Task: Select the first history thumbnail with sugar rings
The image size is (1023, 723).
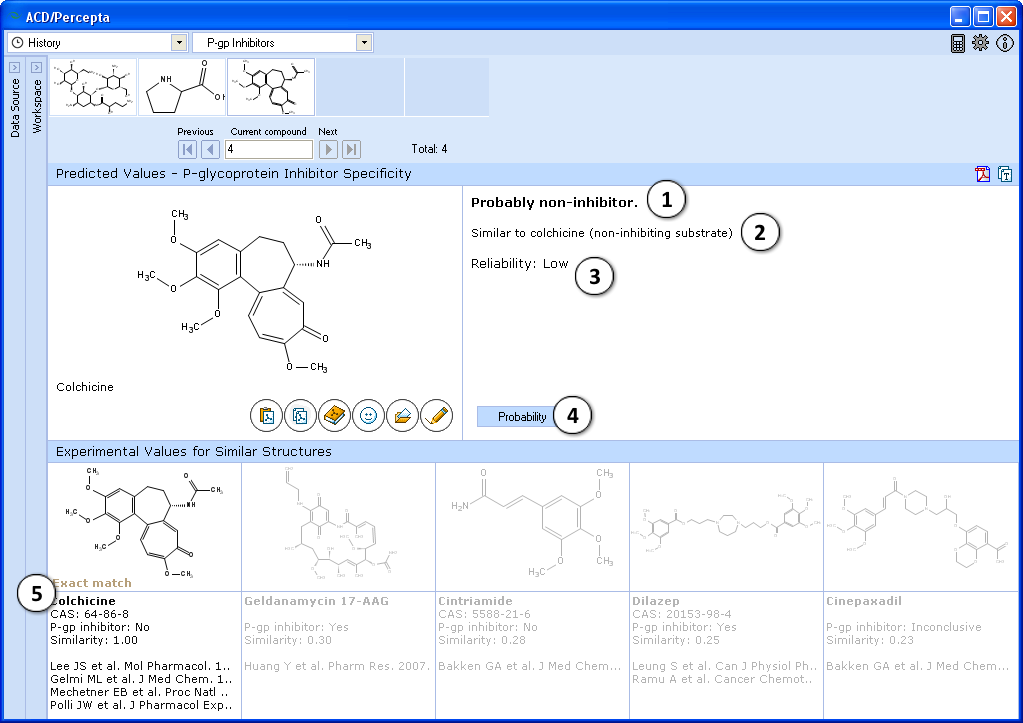Action: coord(93,87)
